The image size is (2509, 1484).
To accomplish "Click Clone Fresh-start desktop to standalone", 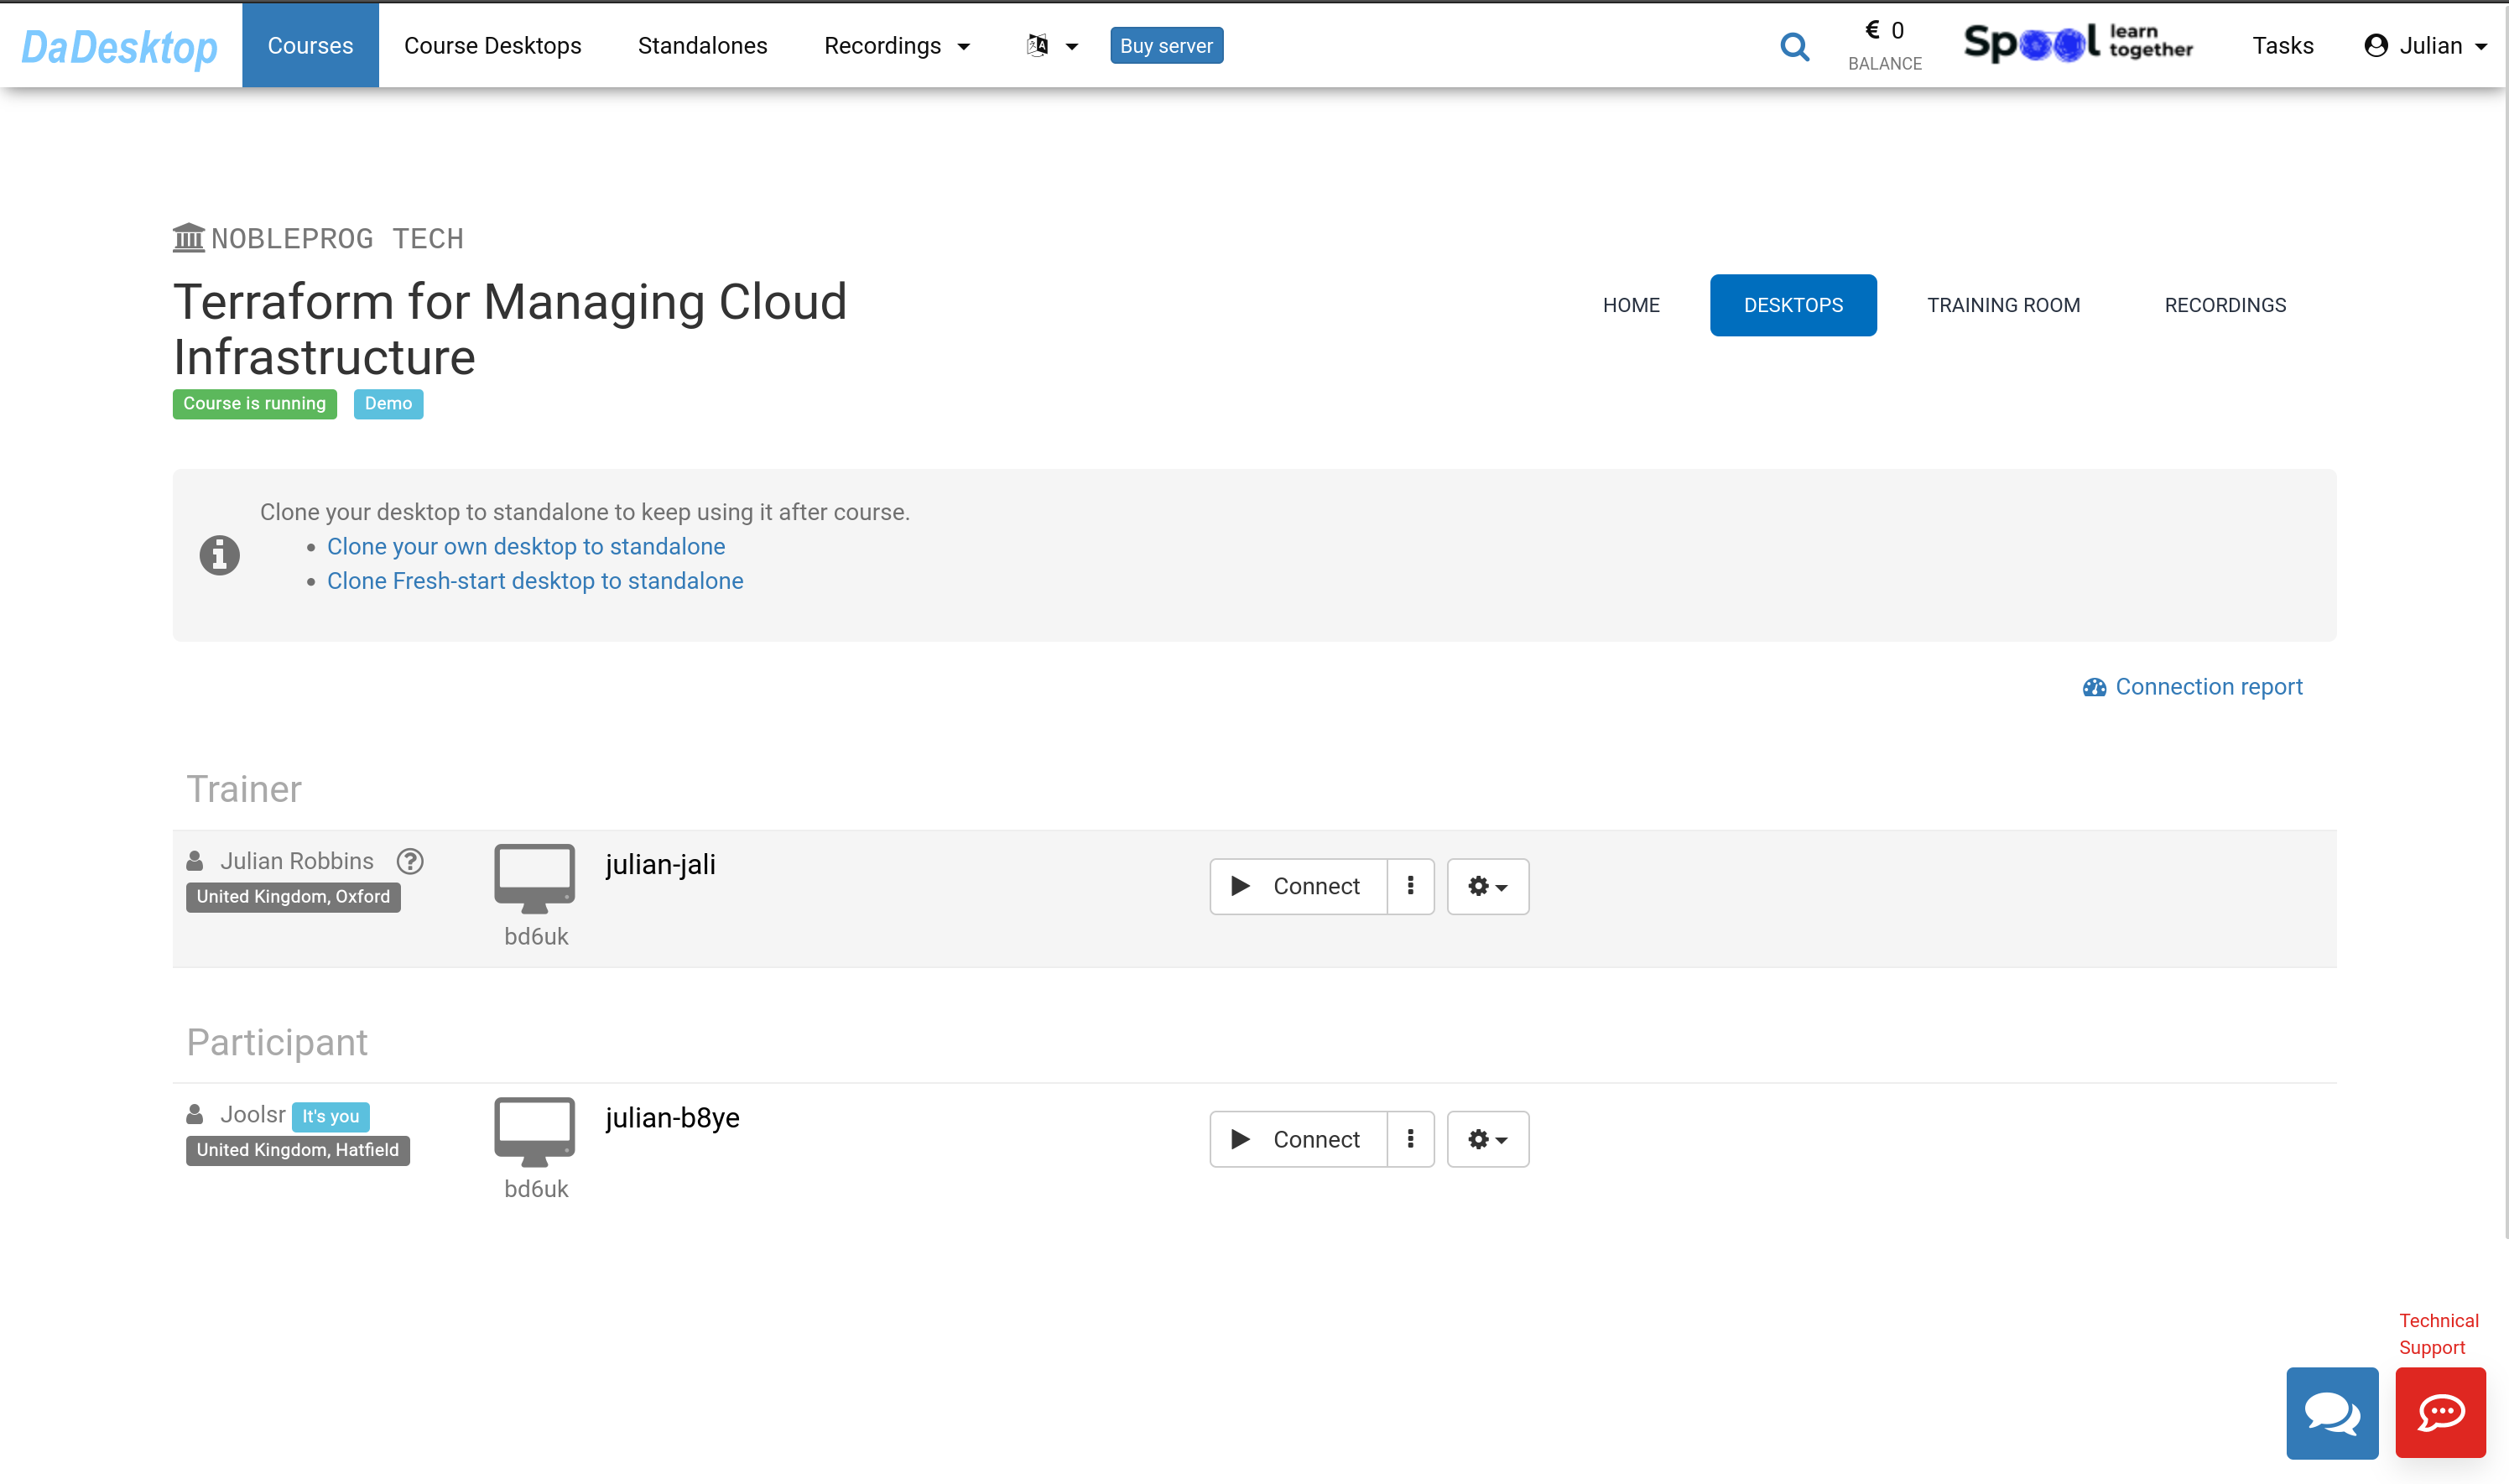I will coord(535,581).
